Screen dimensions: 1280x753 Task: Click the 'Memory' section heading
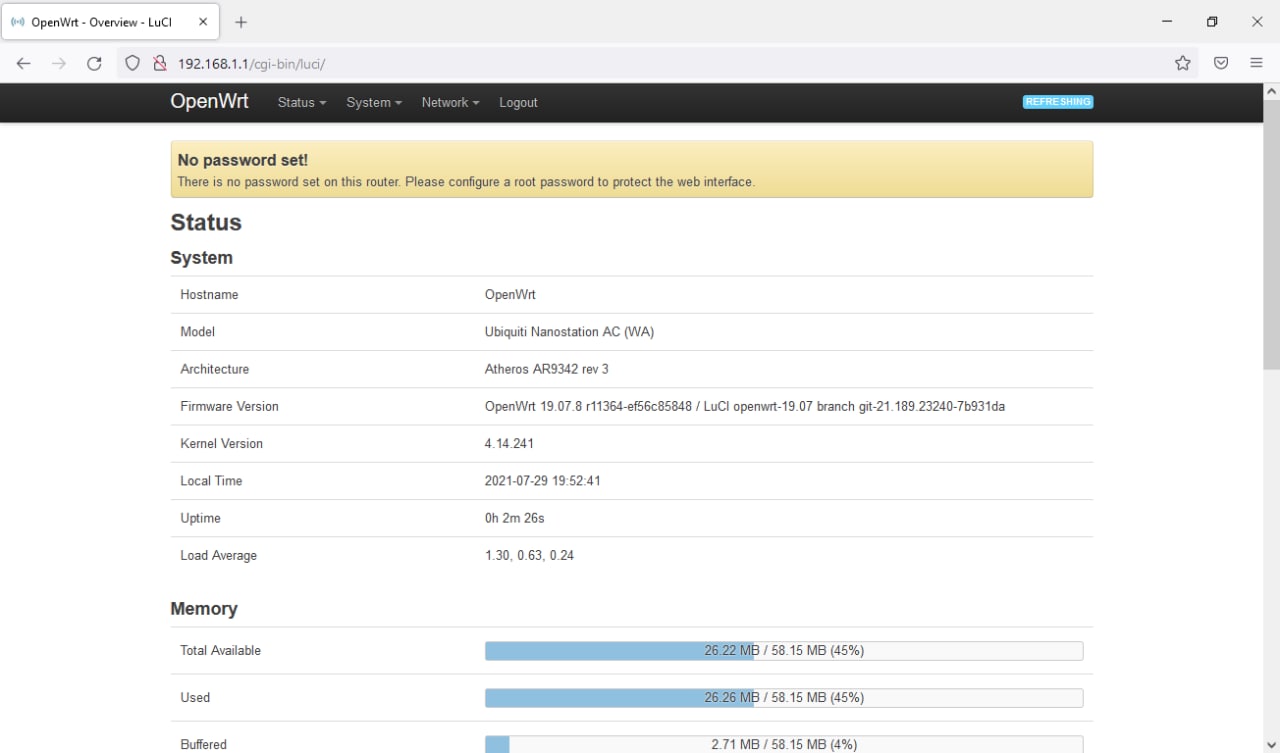tap(204, 609)
